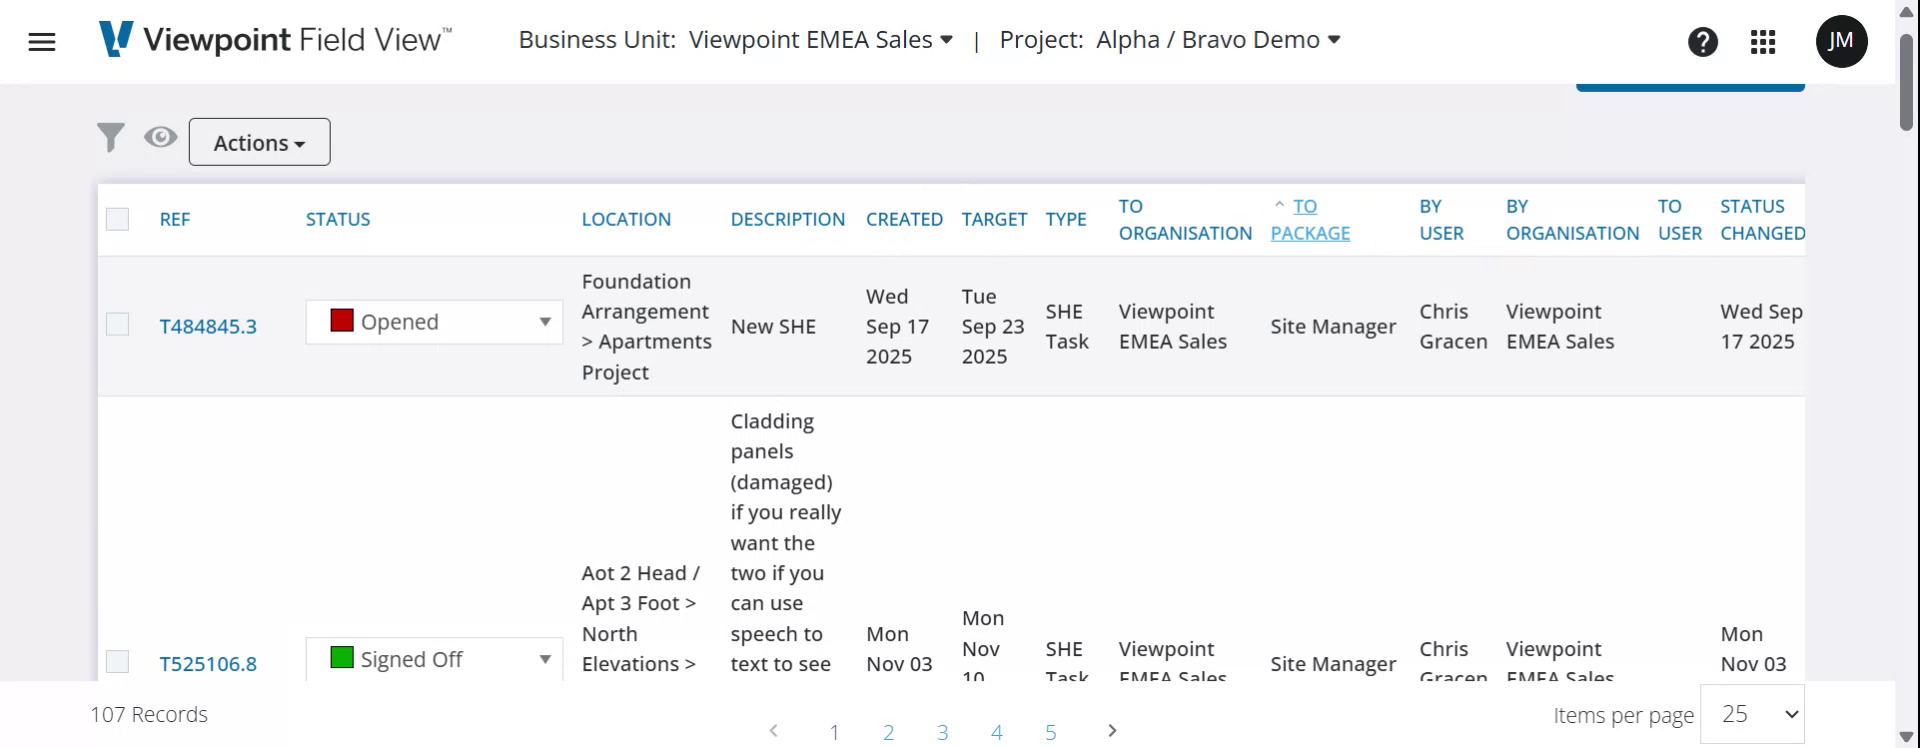Go to page 5
Viewport: 1920px width, 748px height.
click(x=1050, y=732)
